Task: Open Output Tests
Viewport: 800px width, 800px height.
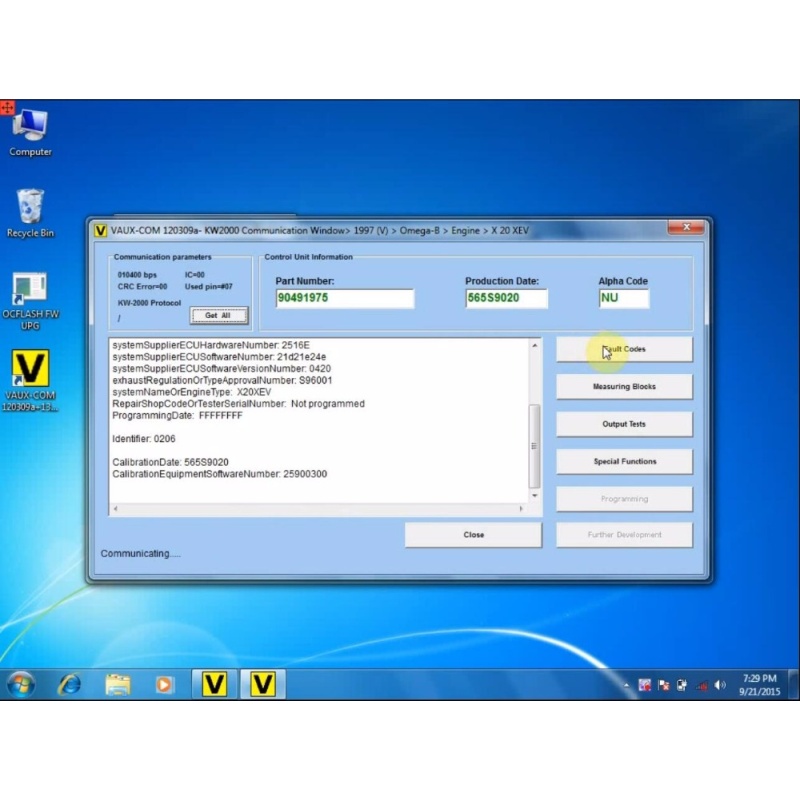Action: pyautogui.click(x=624, y=424)
